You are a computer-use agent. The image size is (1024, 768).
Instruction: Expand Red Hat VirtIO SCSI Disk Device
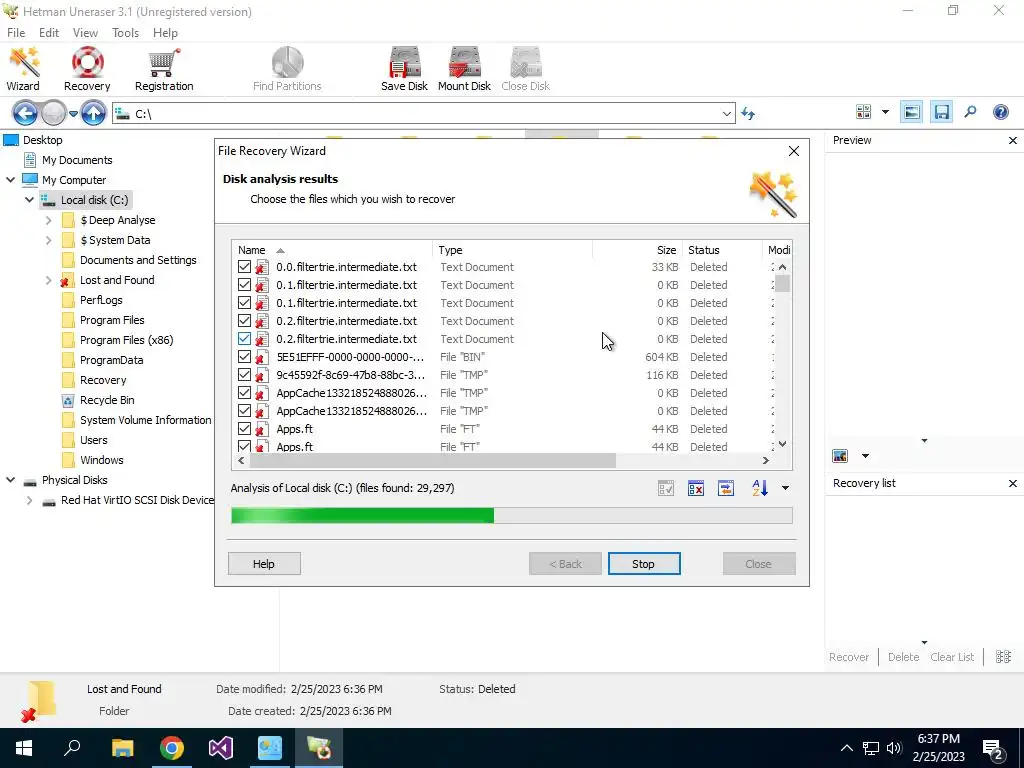(x=29, y=500)
